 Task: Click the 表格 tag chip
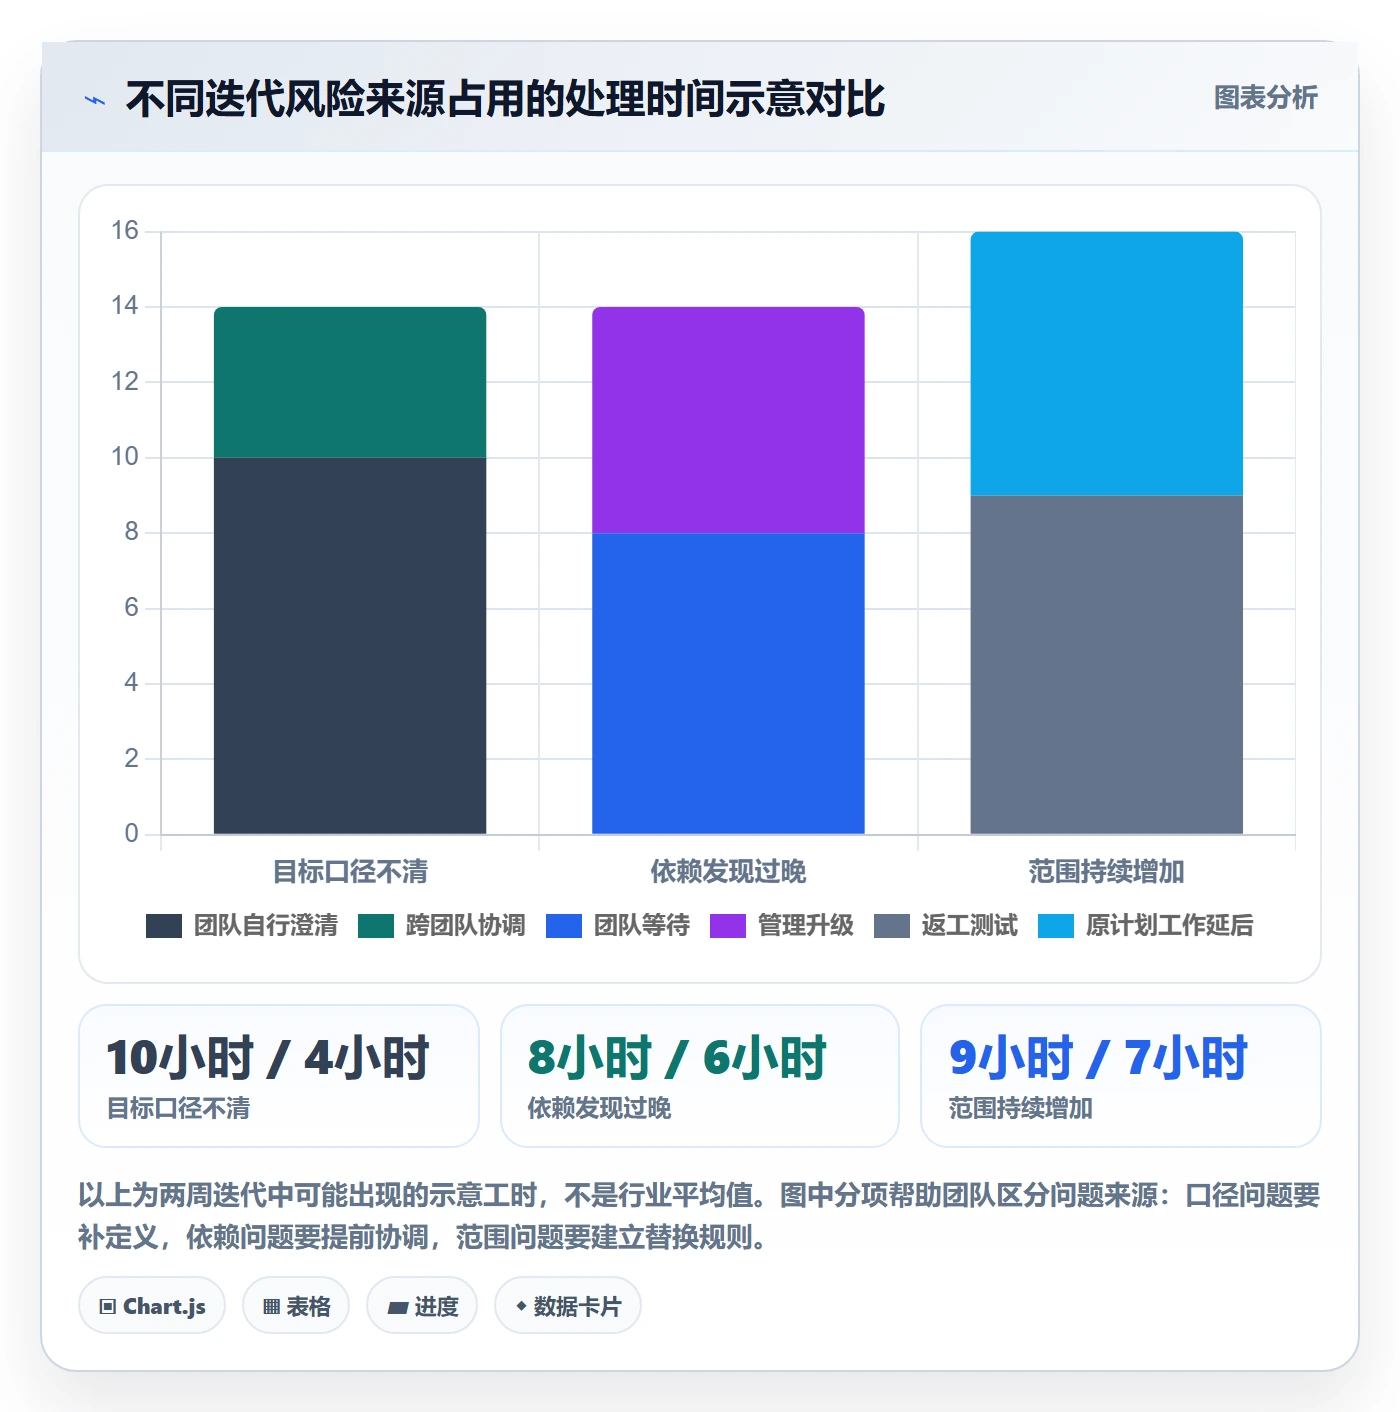tap(296, 1306)
